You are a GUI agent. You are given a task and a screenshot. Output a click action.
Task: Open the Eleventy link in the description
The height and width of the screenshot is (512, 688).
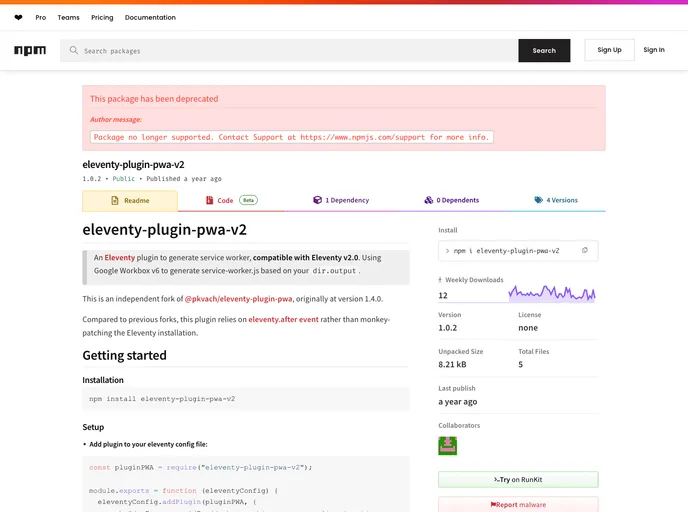(x=120, y=258)
